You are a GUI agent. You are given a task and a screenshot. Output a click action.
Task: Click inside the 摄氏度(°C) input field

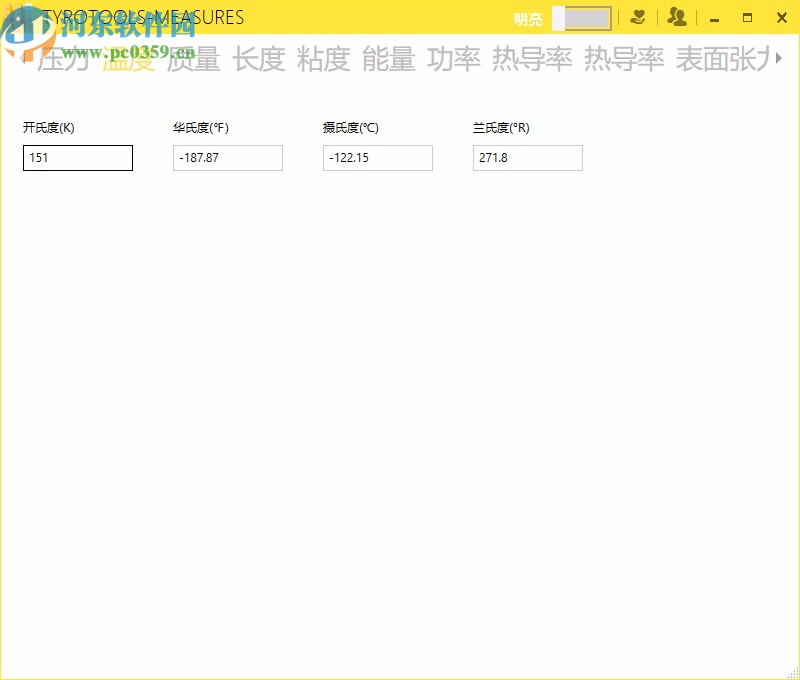tap(377, 158)
